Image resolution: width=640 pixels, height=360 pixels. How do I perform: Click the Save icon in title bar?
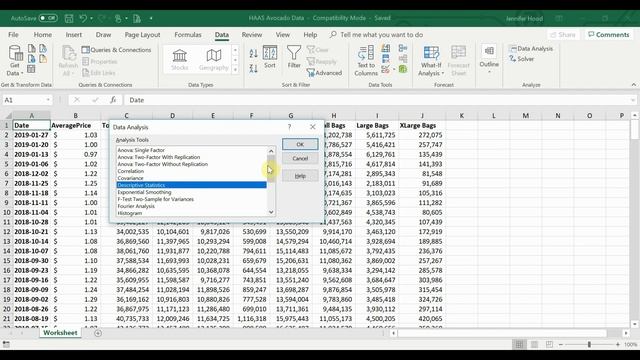(x=69, y=18)
